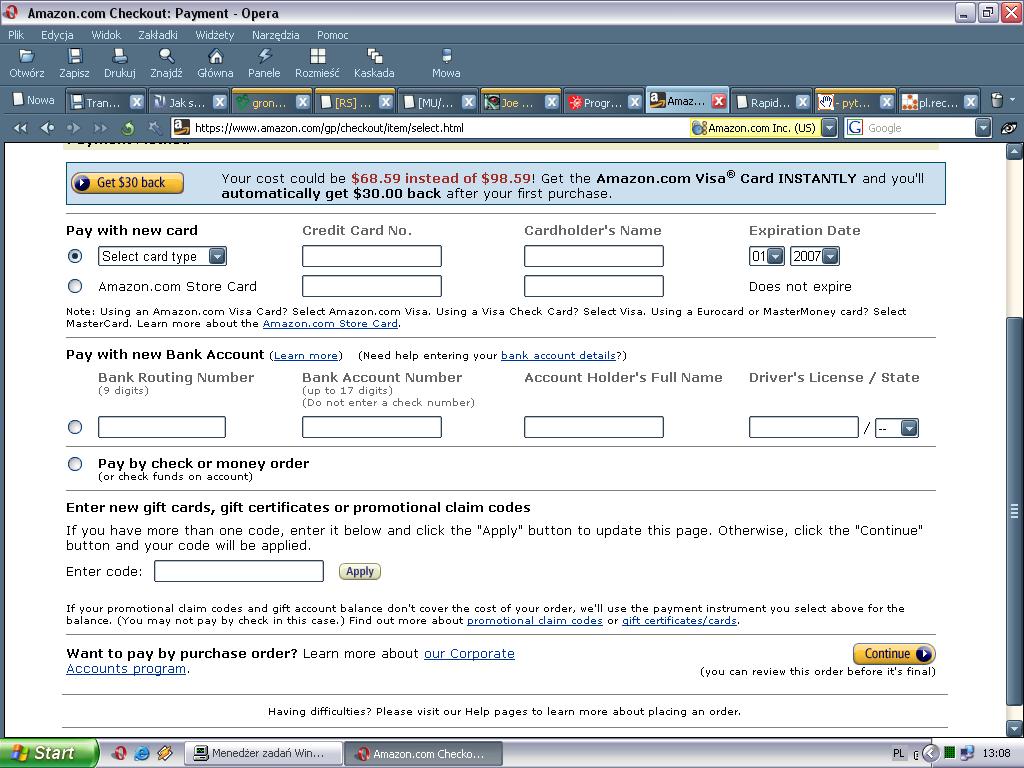Image resolution: width=1024 pixels, height=768 pixels.
Task: Open the expiration year 2007 dropdown
Action: click(814, 256)
